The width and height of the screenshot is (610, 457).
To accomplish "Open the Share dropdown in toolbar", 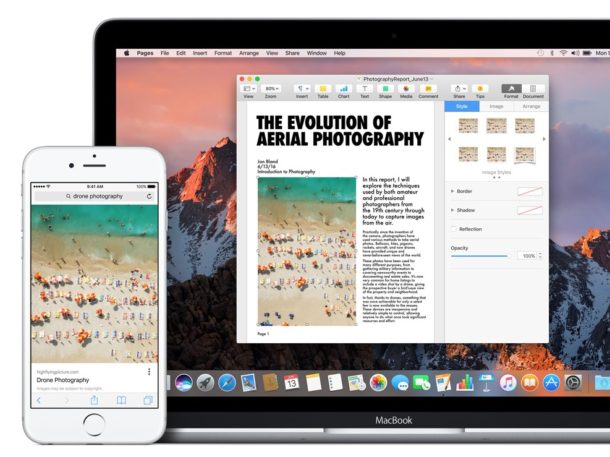I will pos(459,89).
